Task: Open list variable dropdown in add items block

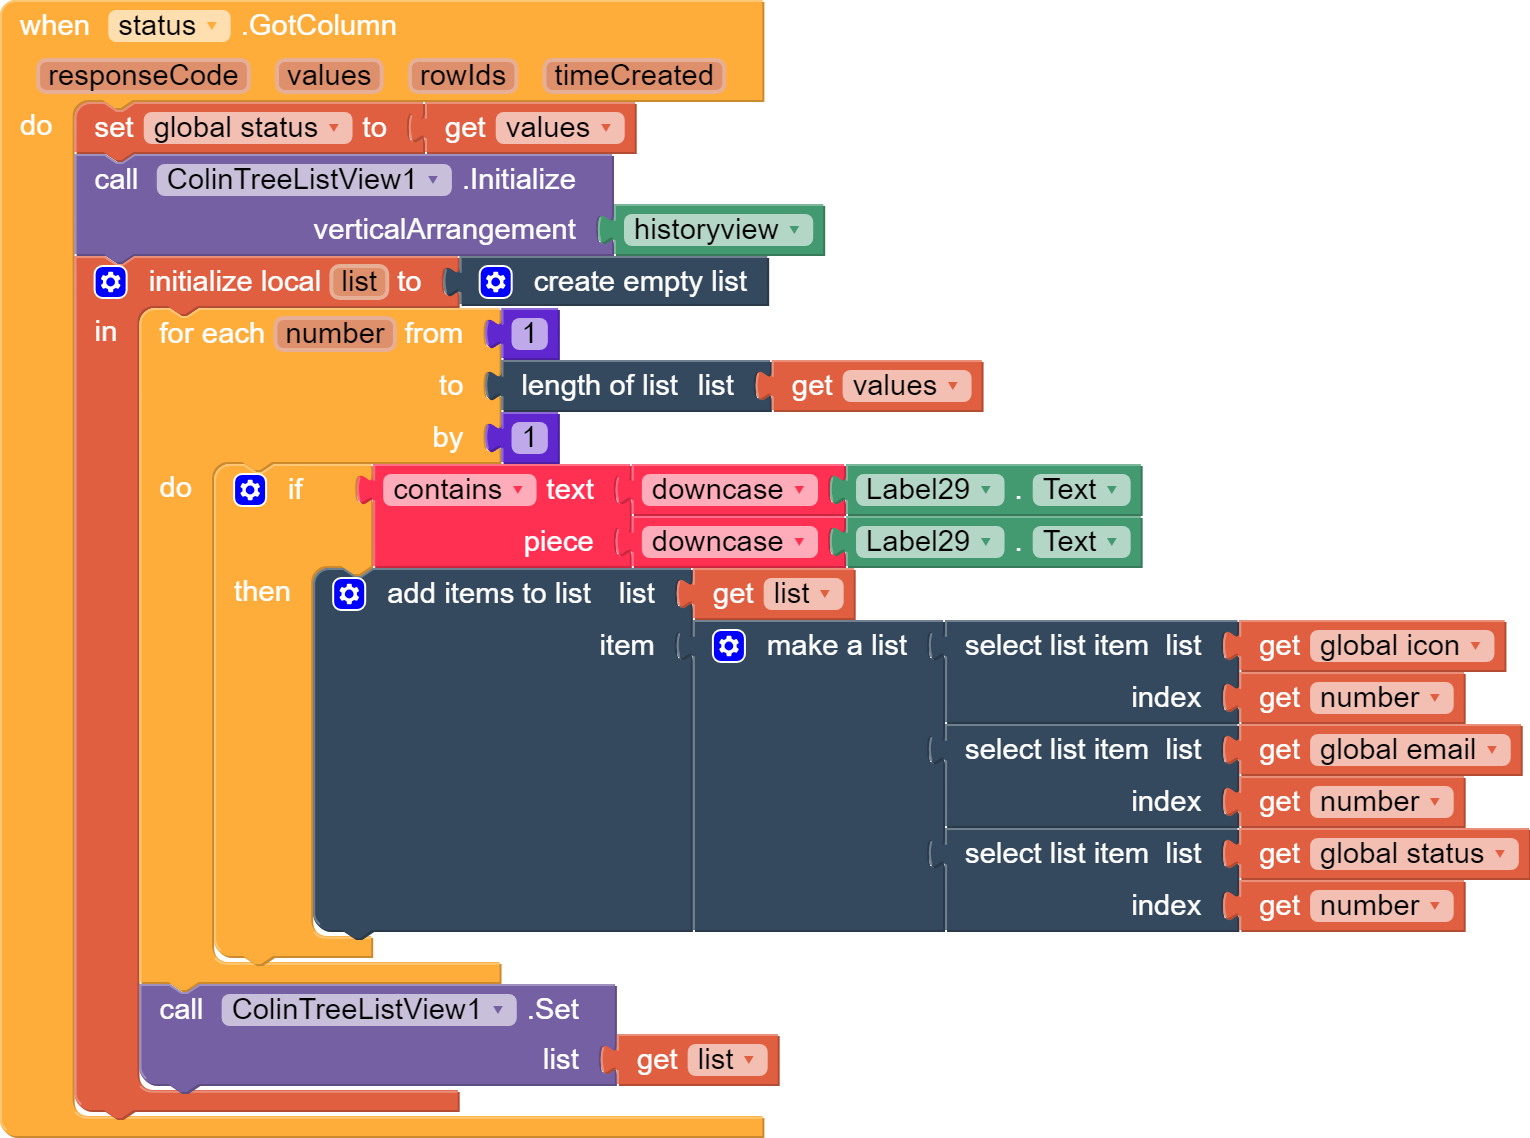Action: (803, 594)
